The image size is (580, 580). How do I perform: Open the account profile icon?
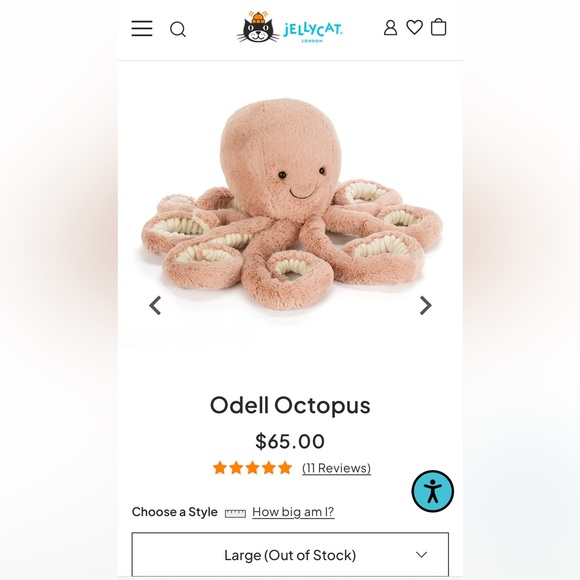pyautogui.click(x=390, y=28)
